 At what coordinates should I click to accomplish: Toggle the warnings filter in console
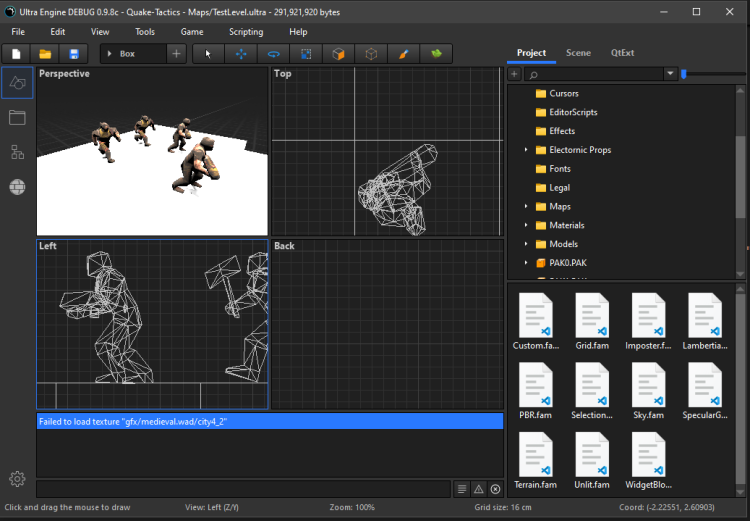click(x=478, y=489)
